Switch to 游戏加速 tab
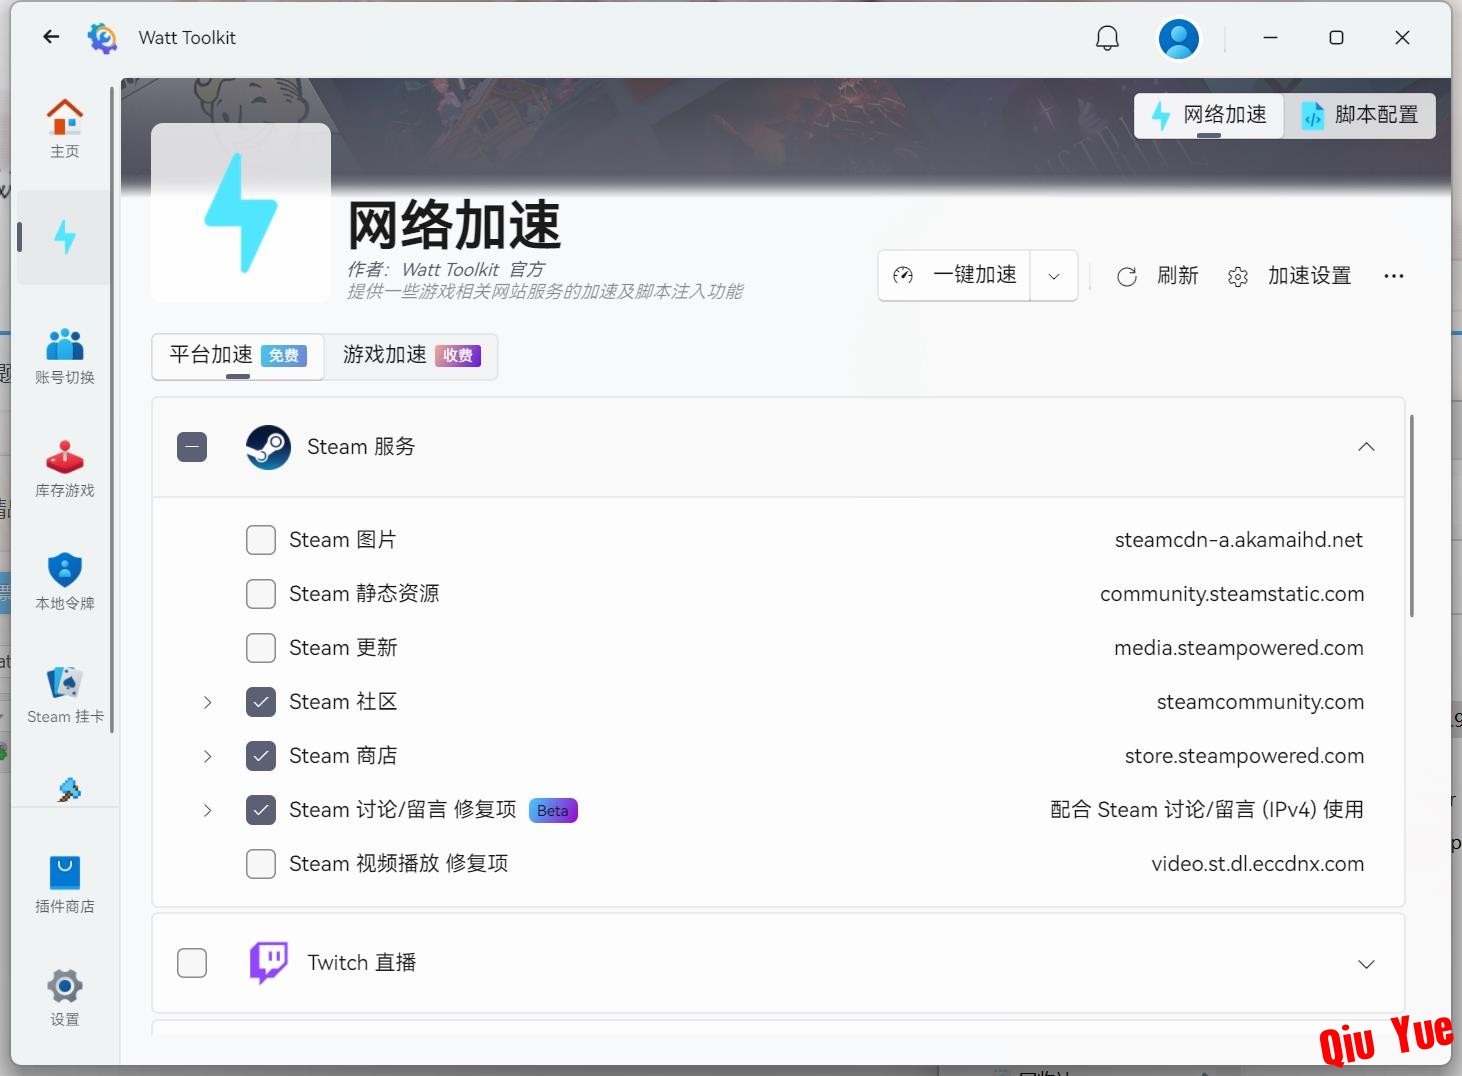 [411, 356]
